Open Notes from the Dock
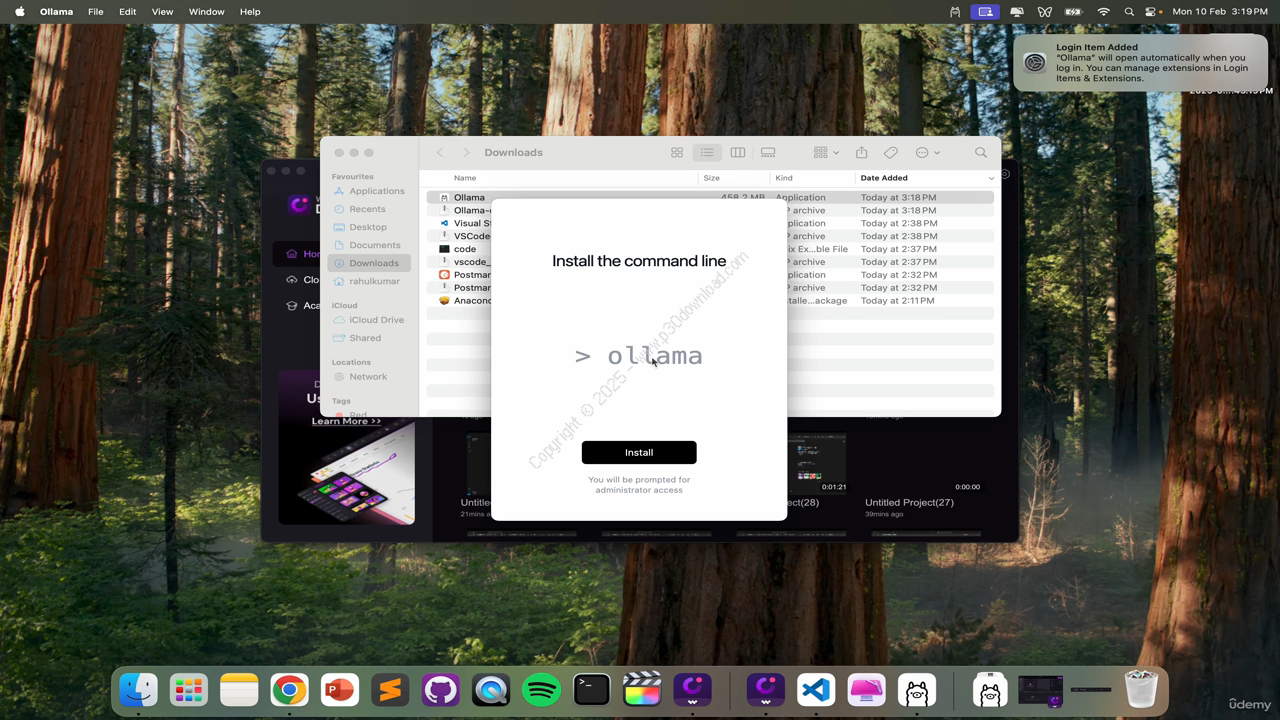Viewport: 1280px width, 720px height. click(x=239, y=690)
